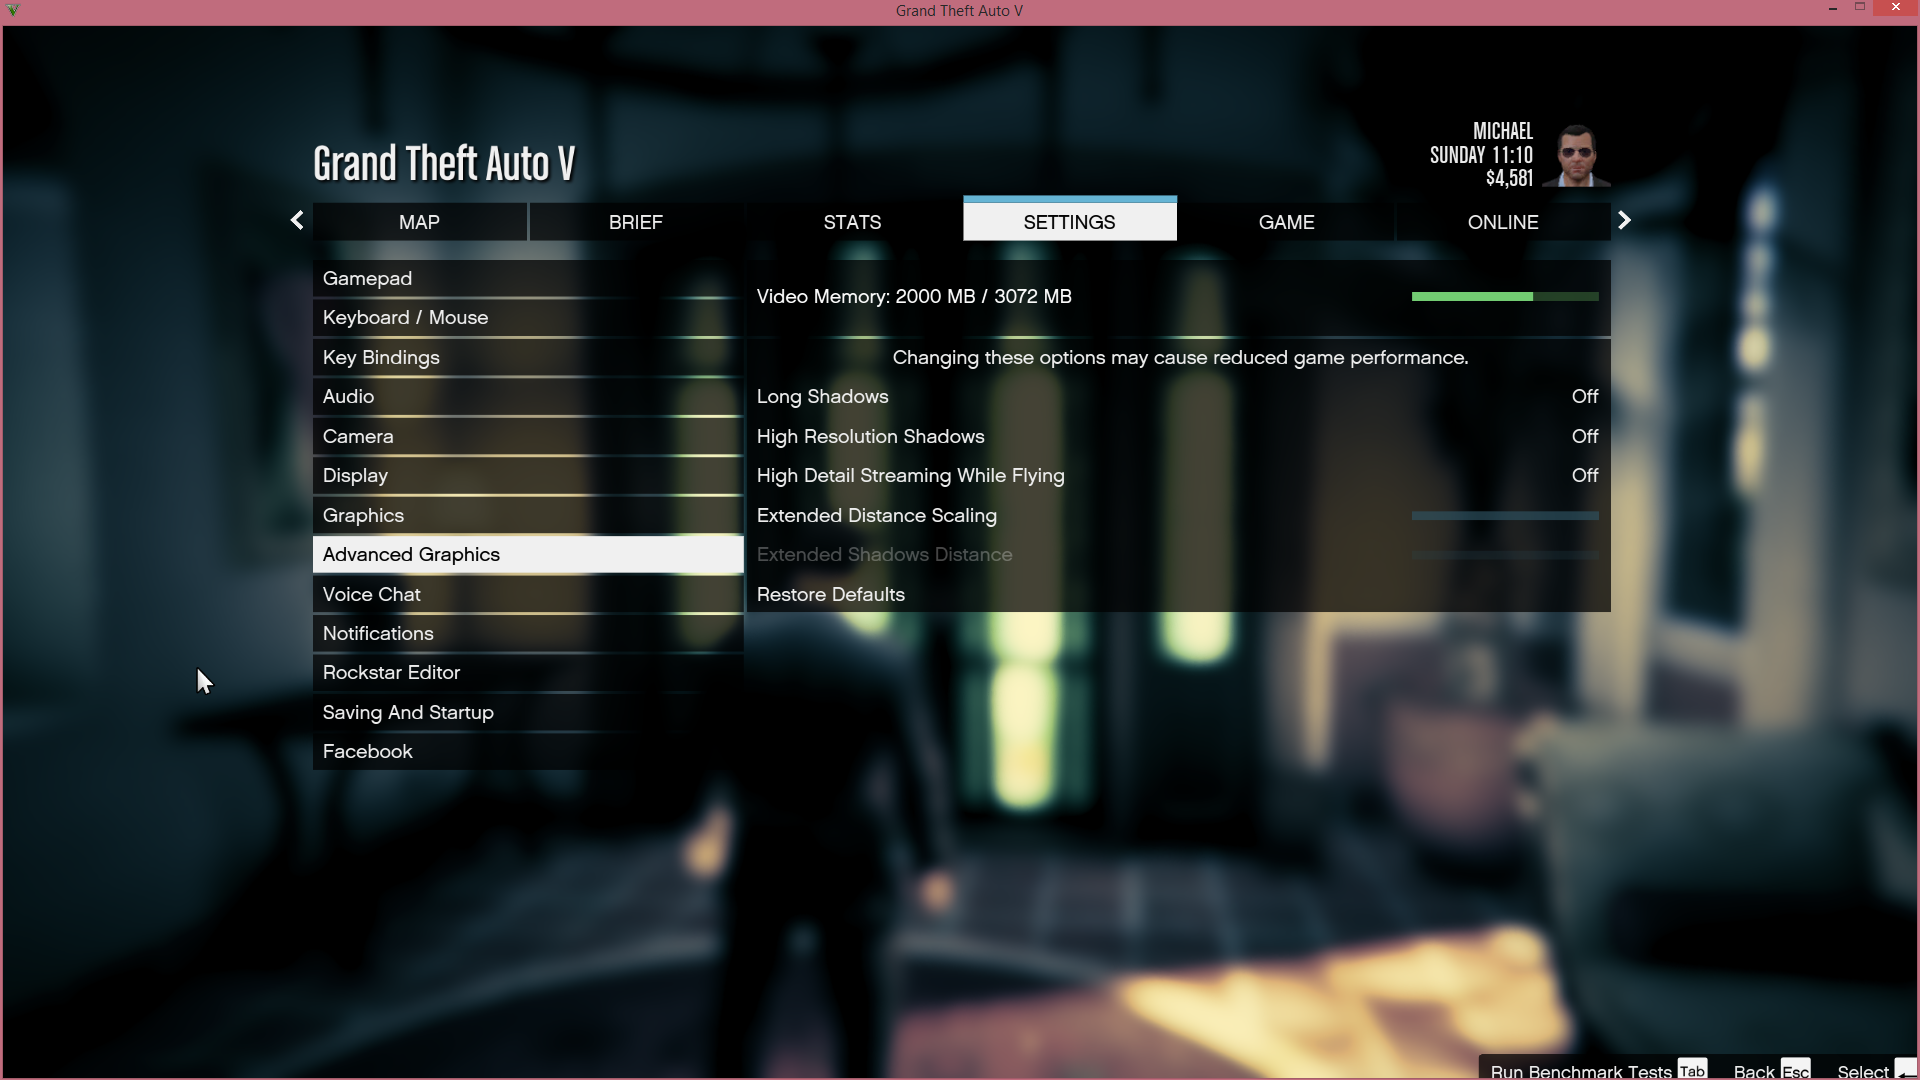Switch to the MAP tab

point(419,222)
